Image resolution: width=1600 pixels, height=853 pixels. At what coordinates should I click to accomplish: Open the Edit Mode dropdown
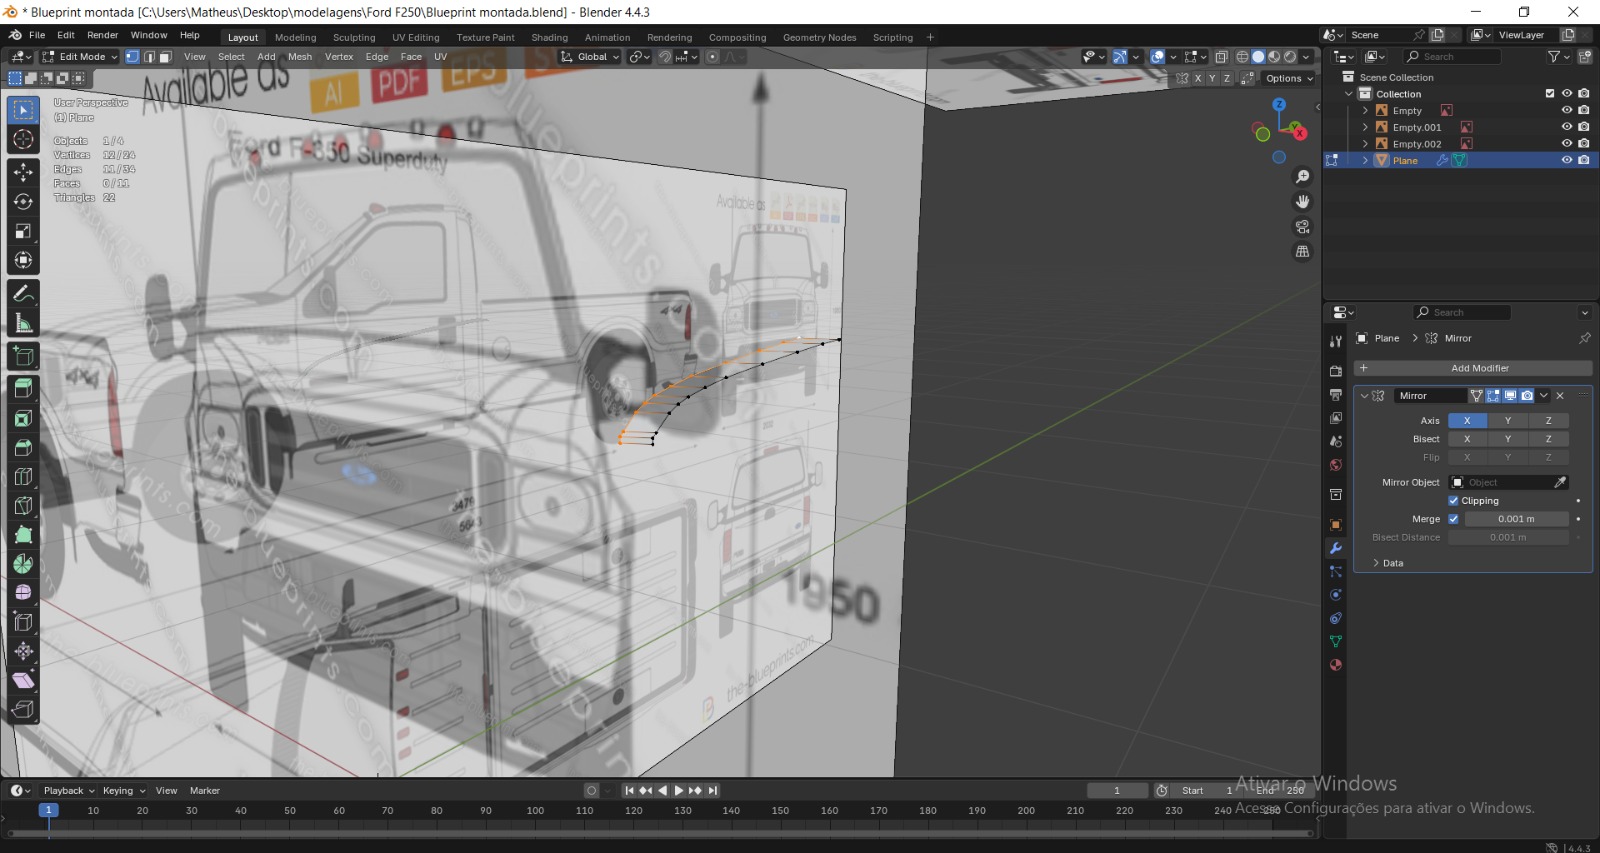pos(80,57)
